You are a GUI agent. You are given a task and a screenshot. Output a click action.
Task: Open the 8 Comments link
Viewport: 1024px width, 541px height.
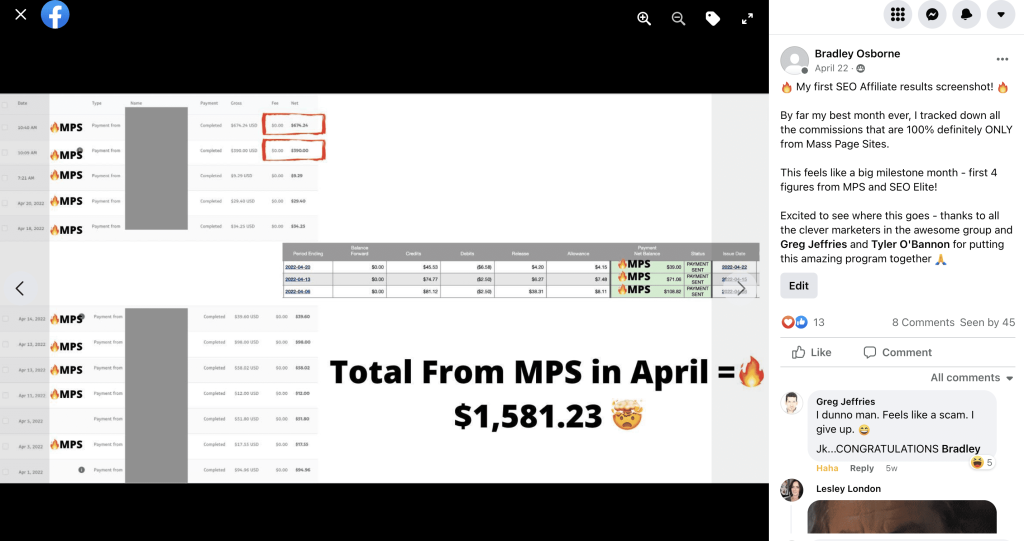(x=923, y=322)
